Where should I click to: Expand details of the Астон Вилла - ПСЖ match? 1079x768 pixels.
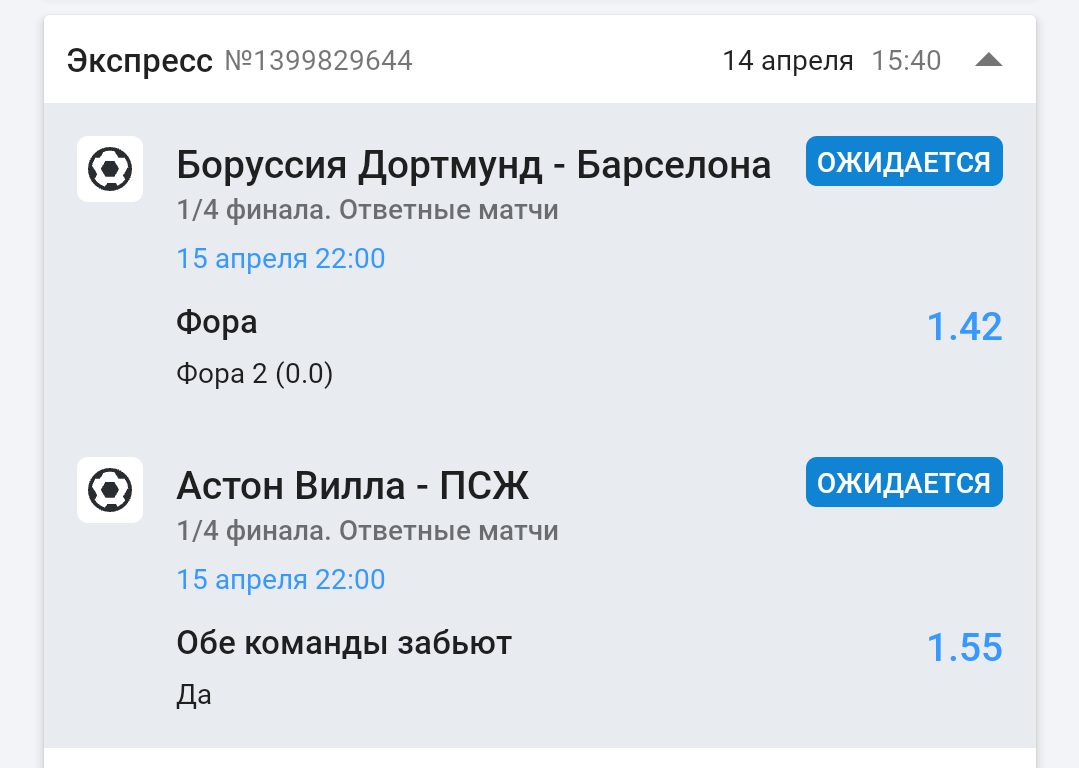pos(353,486)
